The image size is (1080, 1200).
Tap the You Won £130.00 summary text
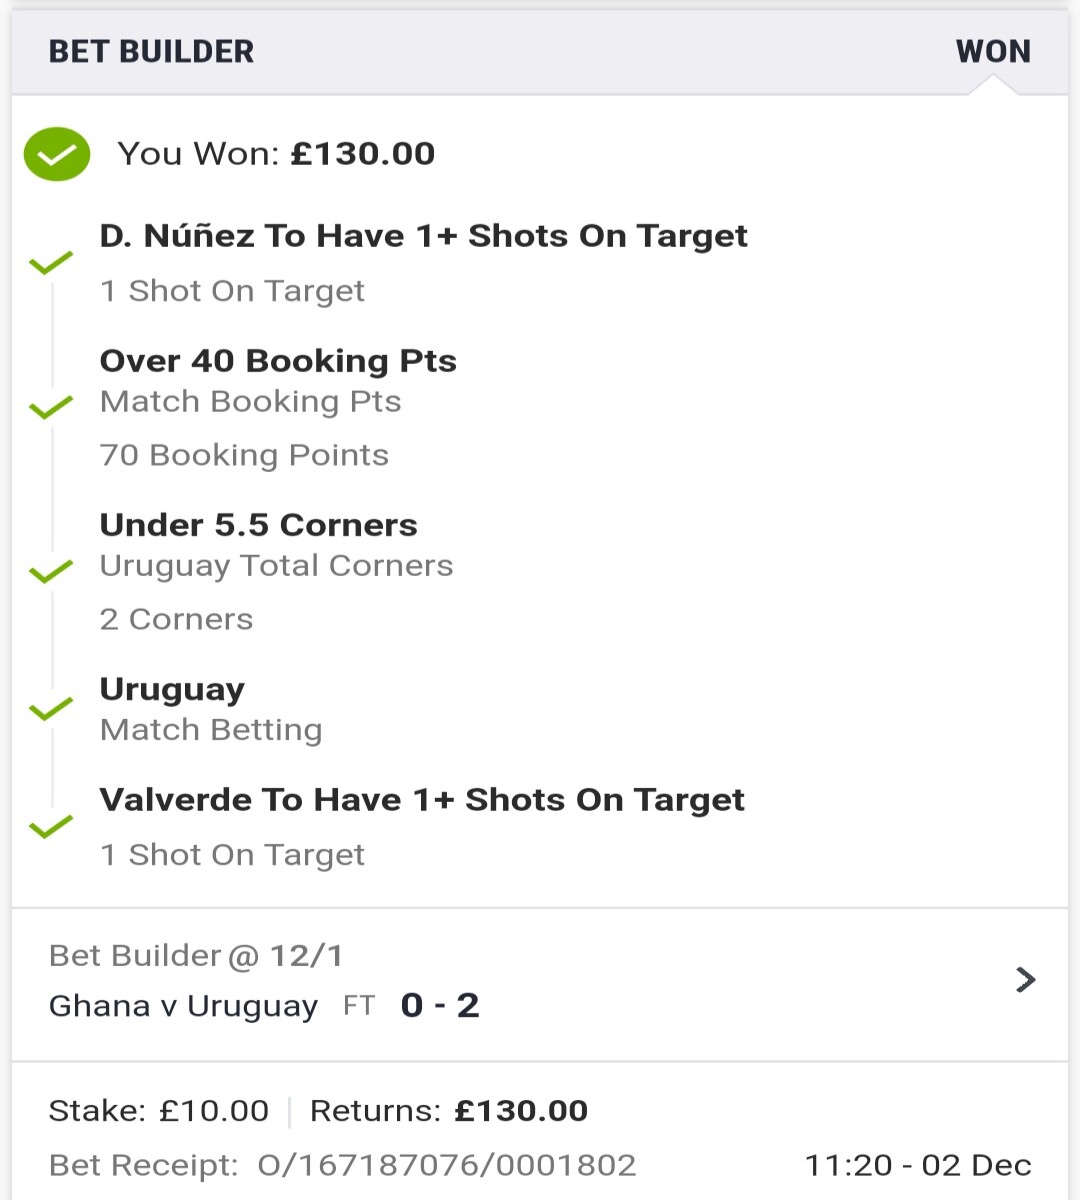(276, 154)
